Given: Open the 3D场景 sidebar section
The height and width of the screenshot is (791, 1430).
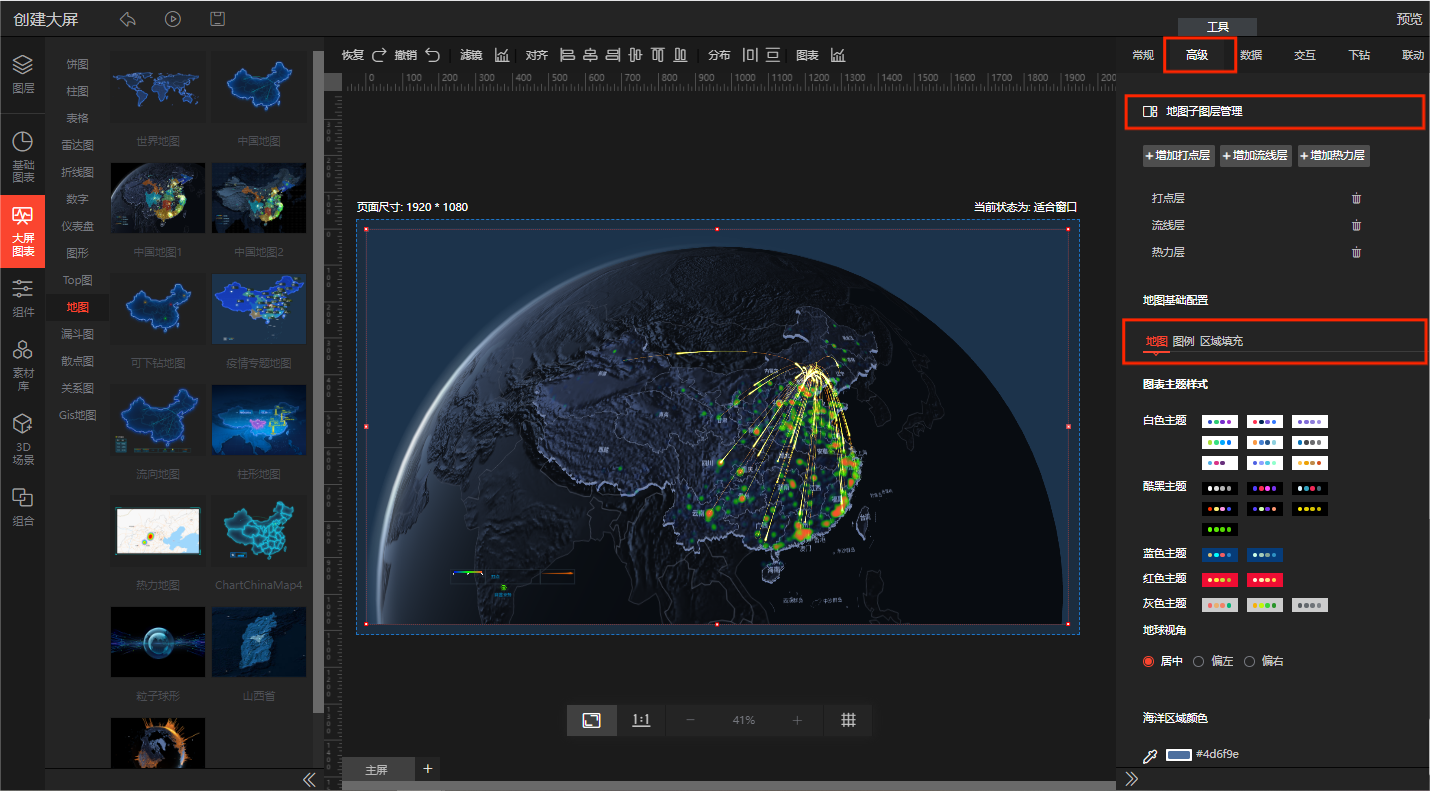Looking at the screenshot, I should [22, 440].
